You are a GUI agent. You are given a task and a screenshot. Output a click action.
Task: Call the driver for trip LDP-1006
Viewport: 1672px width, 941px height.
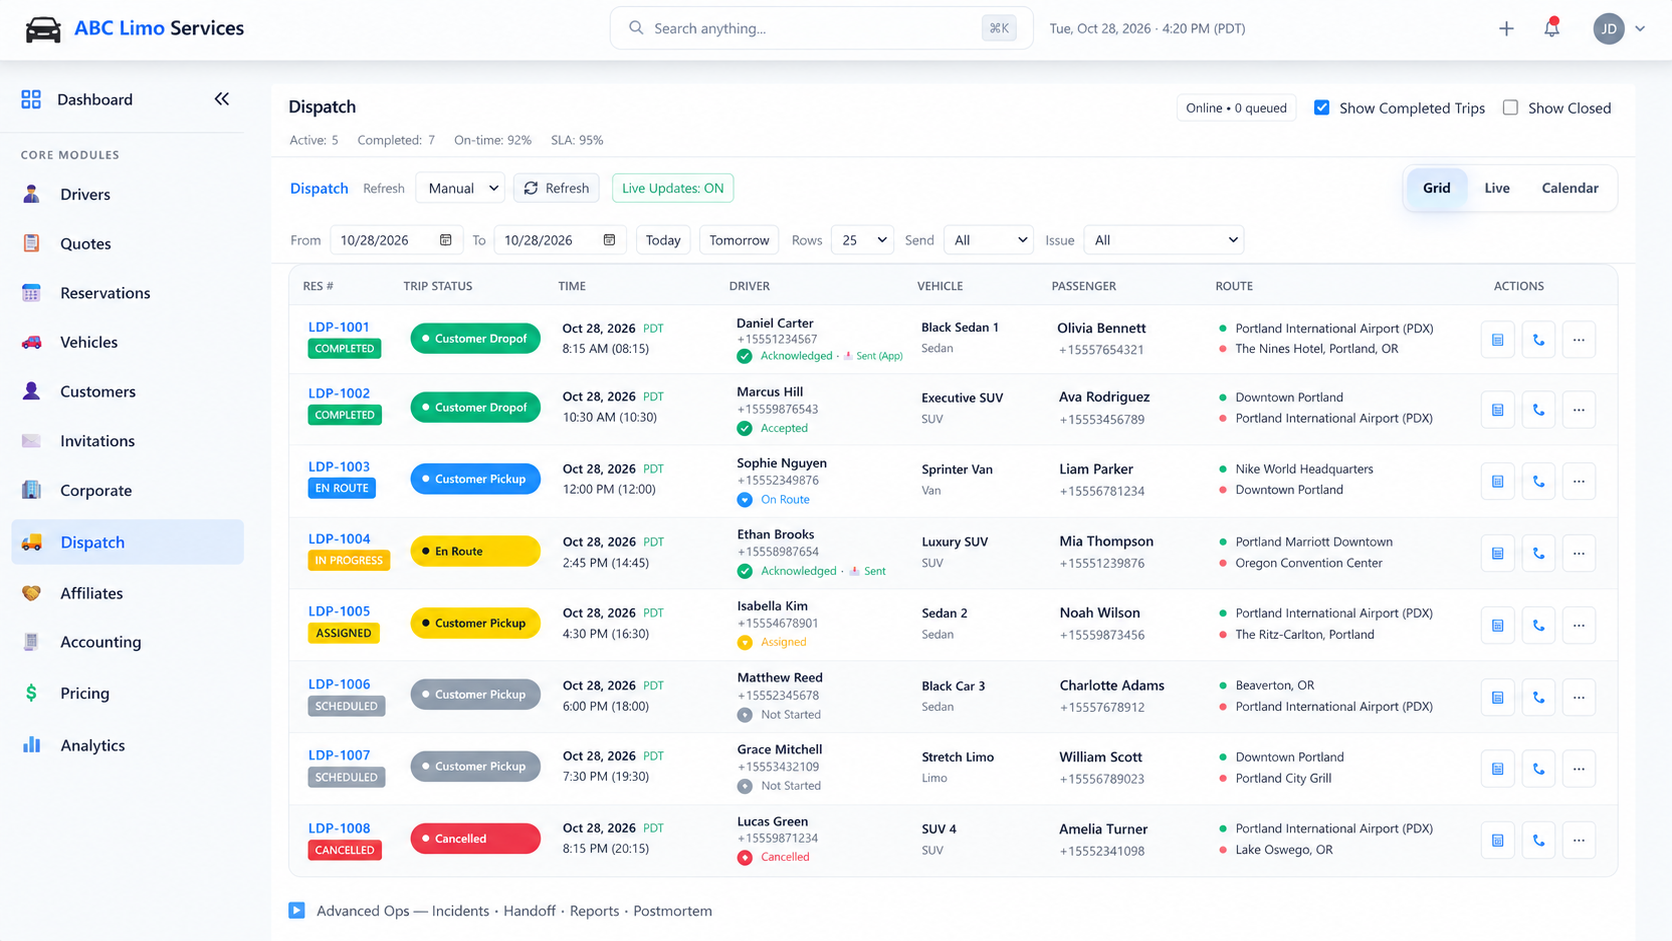pos(1538,697)
